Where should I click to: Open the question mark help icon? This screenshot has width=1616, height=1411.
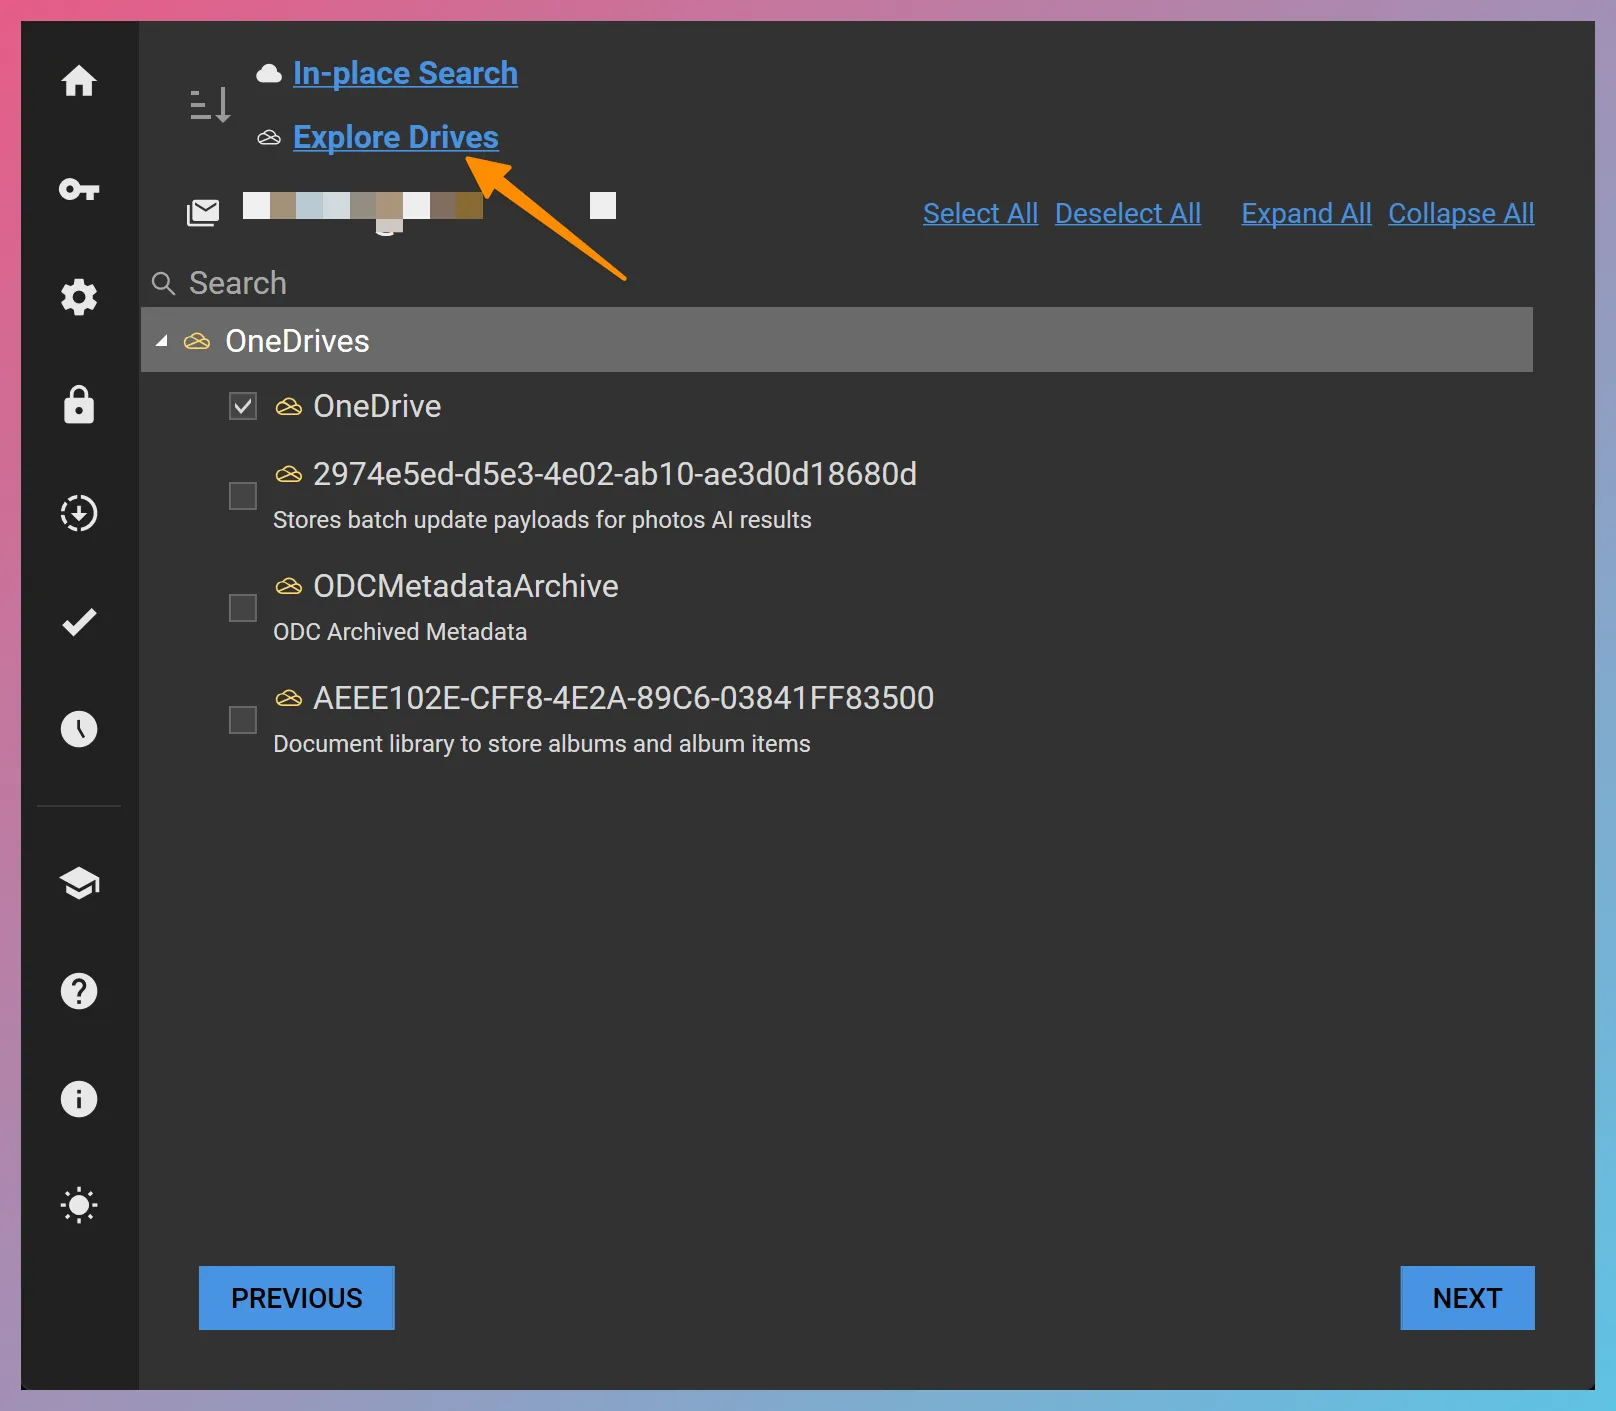pos(79,991)
